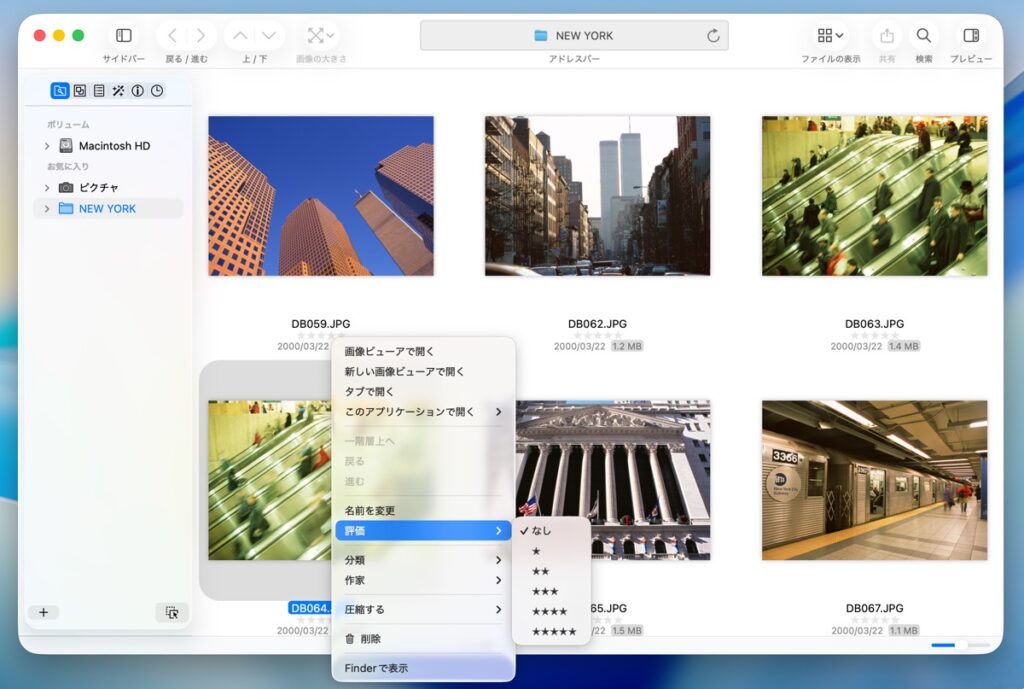Select Finderで表示 in the context menu
Viewport: 1024px width, 689px height.
[376, 668]
